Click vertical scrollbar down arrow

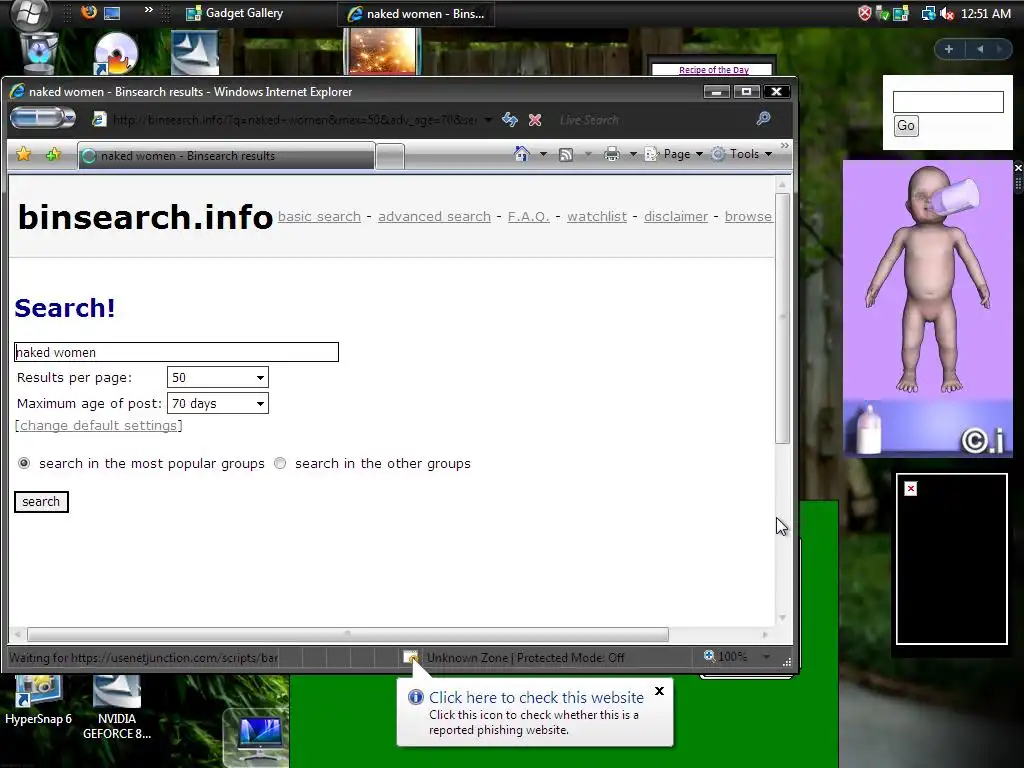pyautogui.click(x=782, y=617)
